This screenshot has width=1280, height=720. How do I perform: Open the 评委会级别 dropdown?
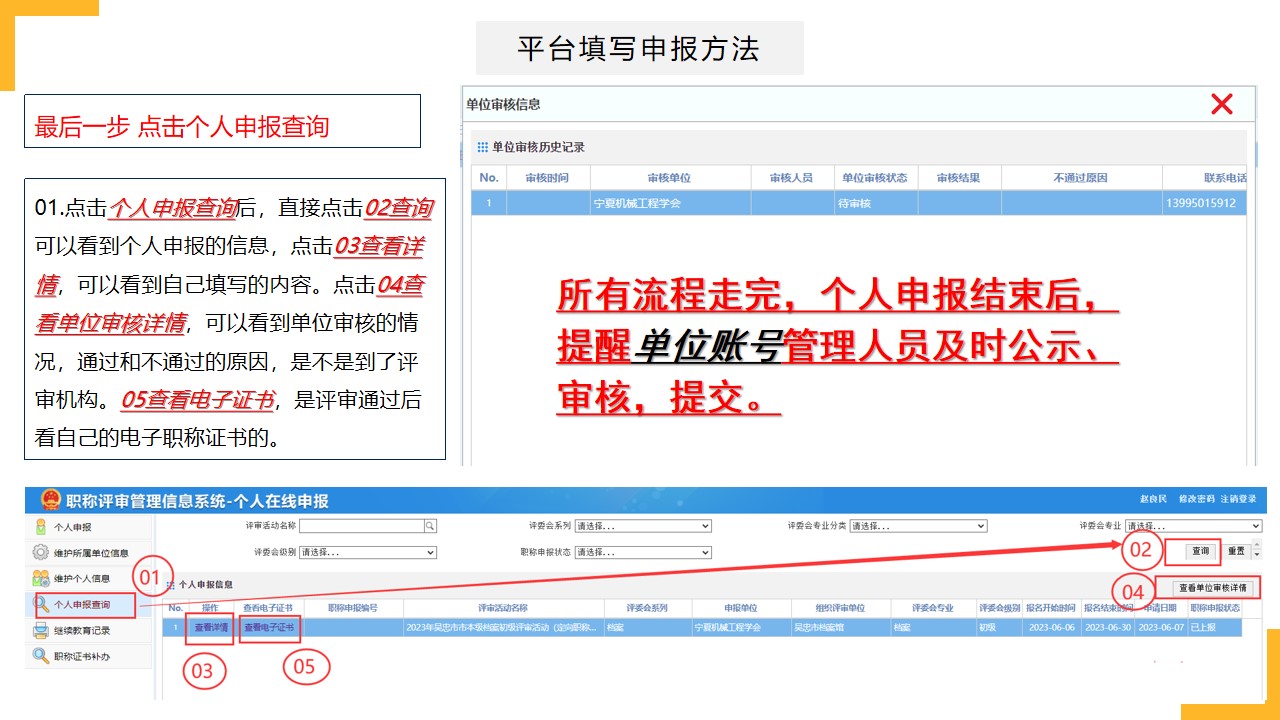click(x=368, y=552)
